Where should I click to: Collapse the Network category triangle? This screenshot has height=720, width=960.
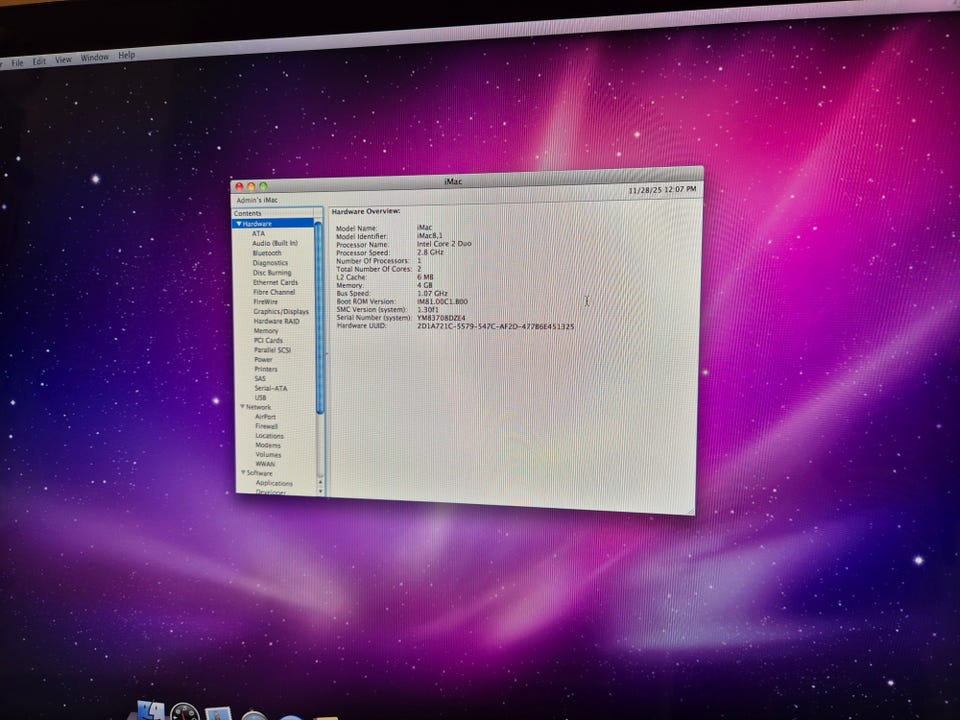coord(242,407)
